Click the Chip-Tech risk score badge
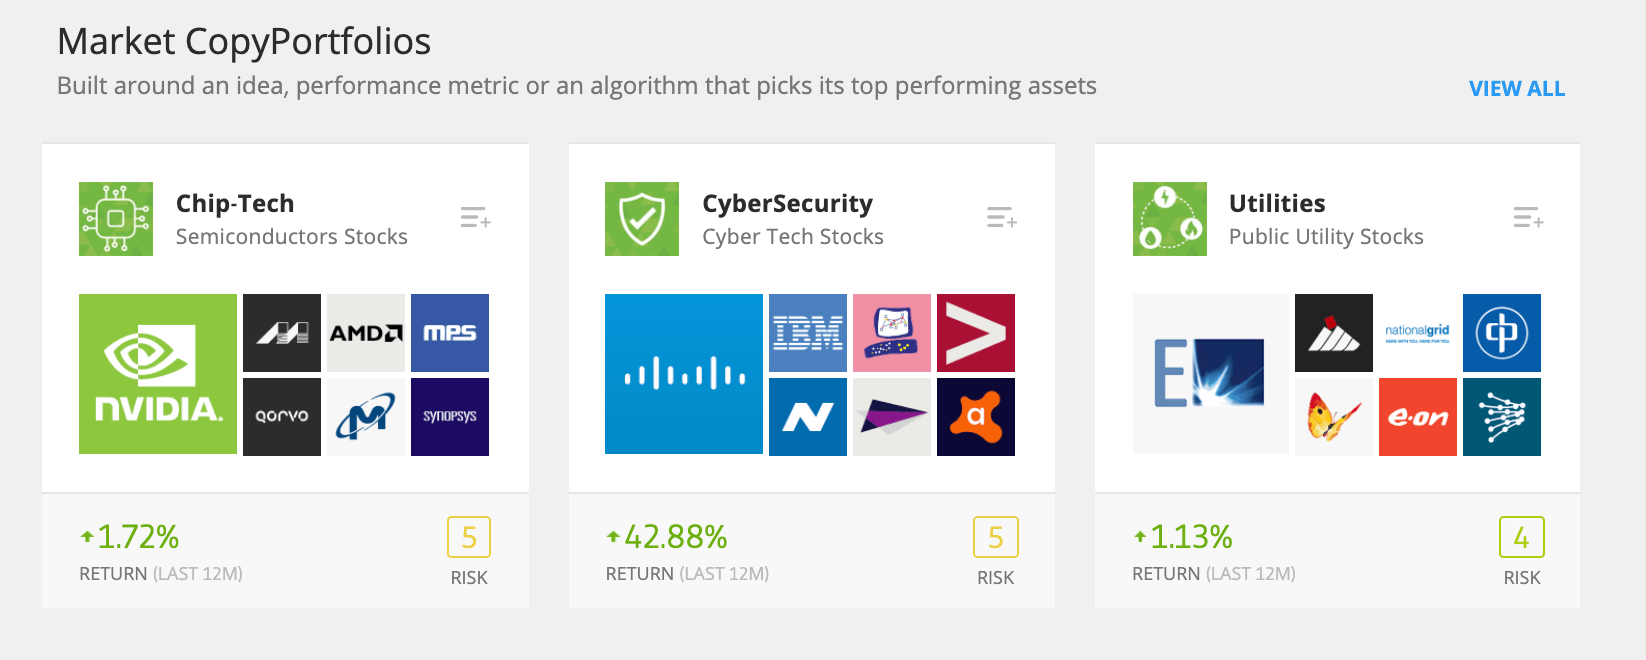This screenshot has height=660, width=1646. pos(469,537)
